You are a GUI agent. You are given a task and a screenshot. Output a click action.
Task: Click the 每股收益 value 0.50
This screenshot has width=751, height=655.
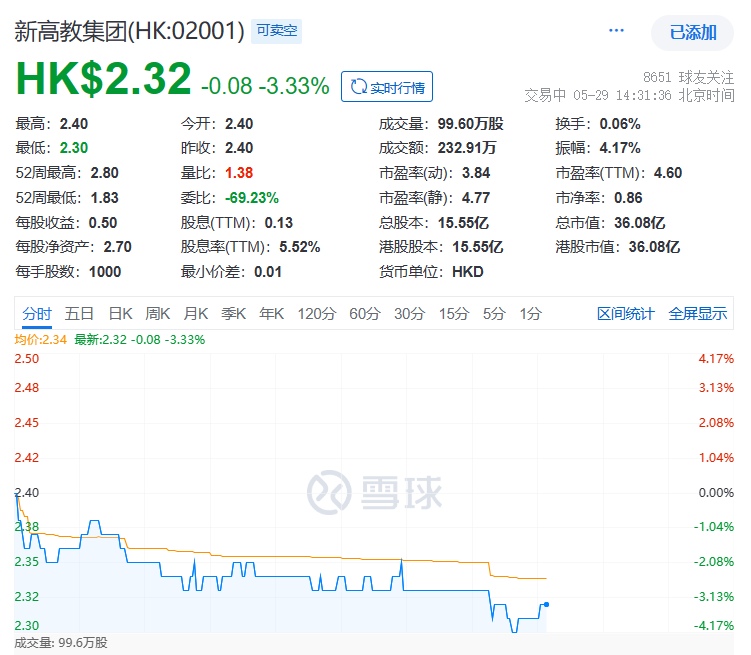pos(103,223)
